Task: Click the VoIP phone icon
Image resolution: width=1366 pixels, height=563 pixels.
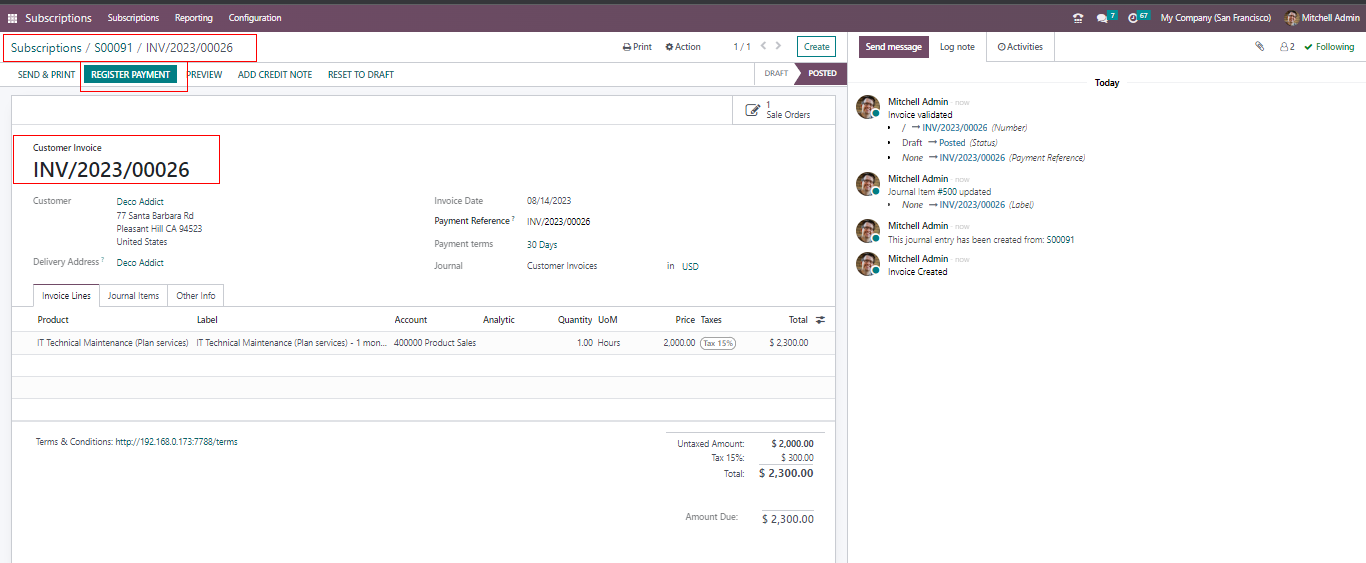Action: (x=1077, y=18)
